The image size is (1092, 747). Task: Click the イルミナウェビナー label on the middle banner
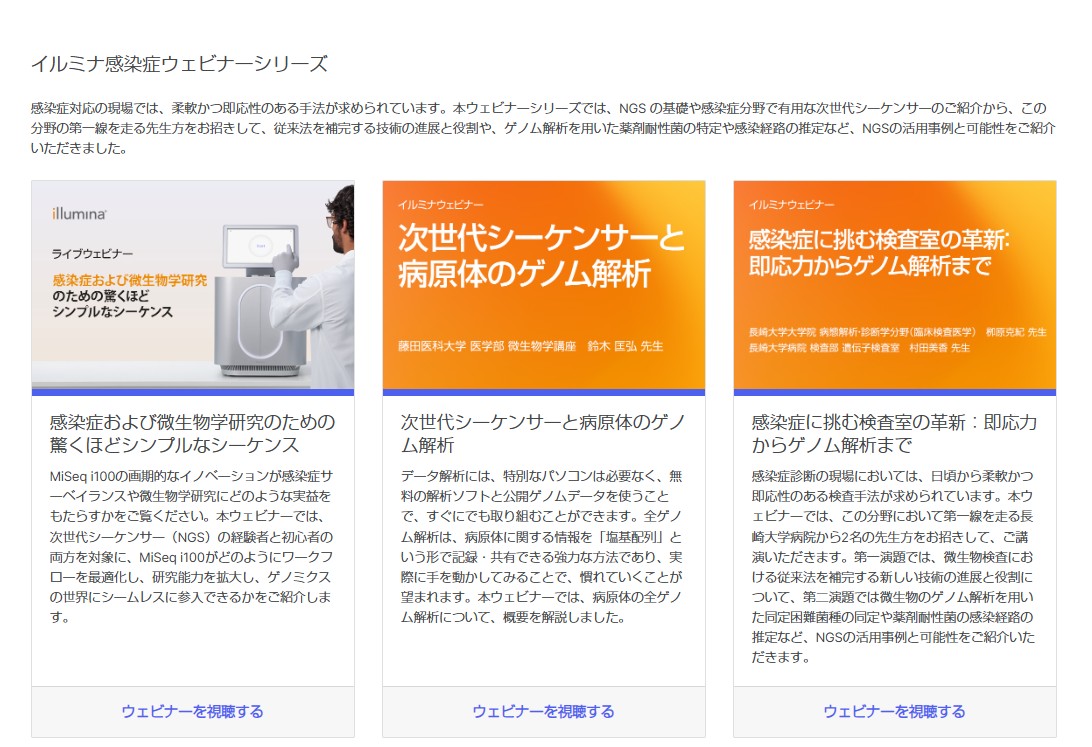pos(440,204)
